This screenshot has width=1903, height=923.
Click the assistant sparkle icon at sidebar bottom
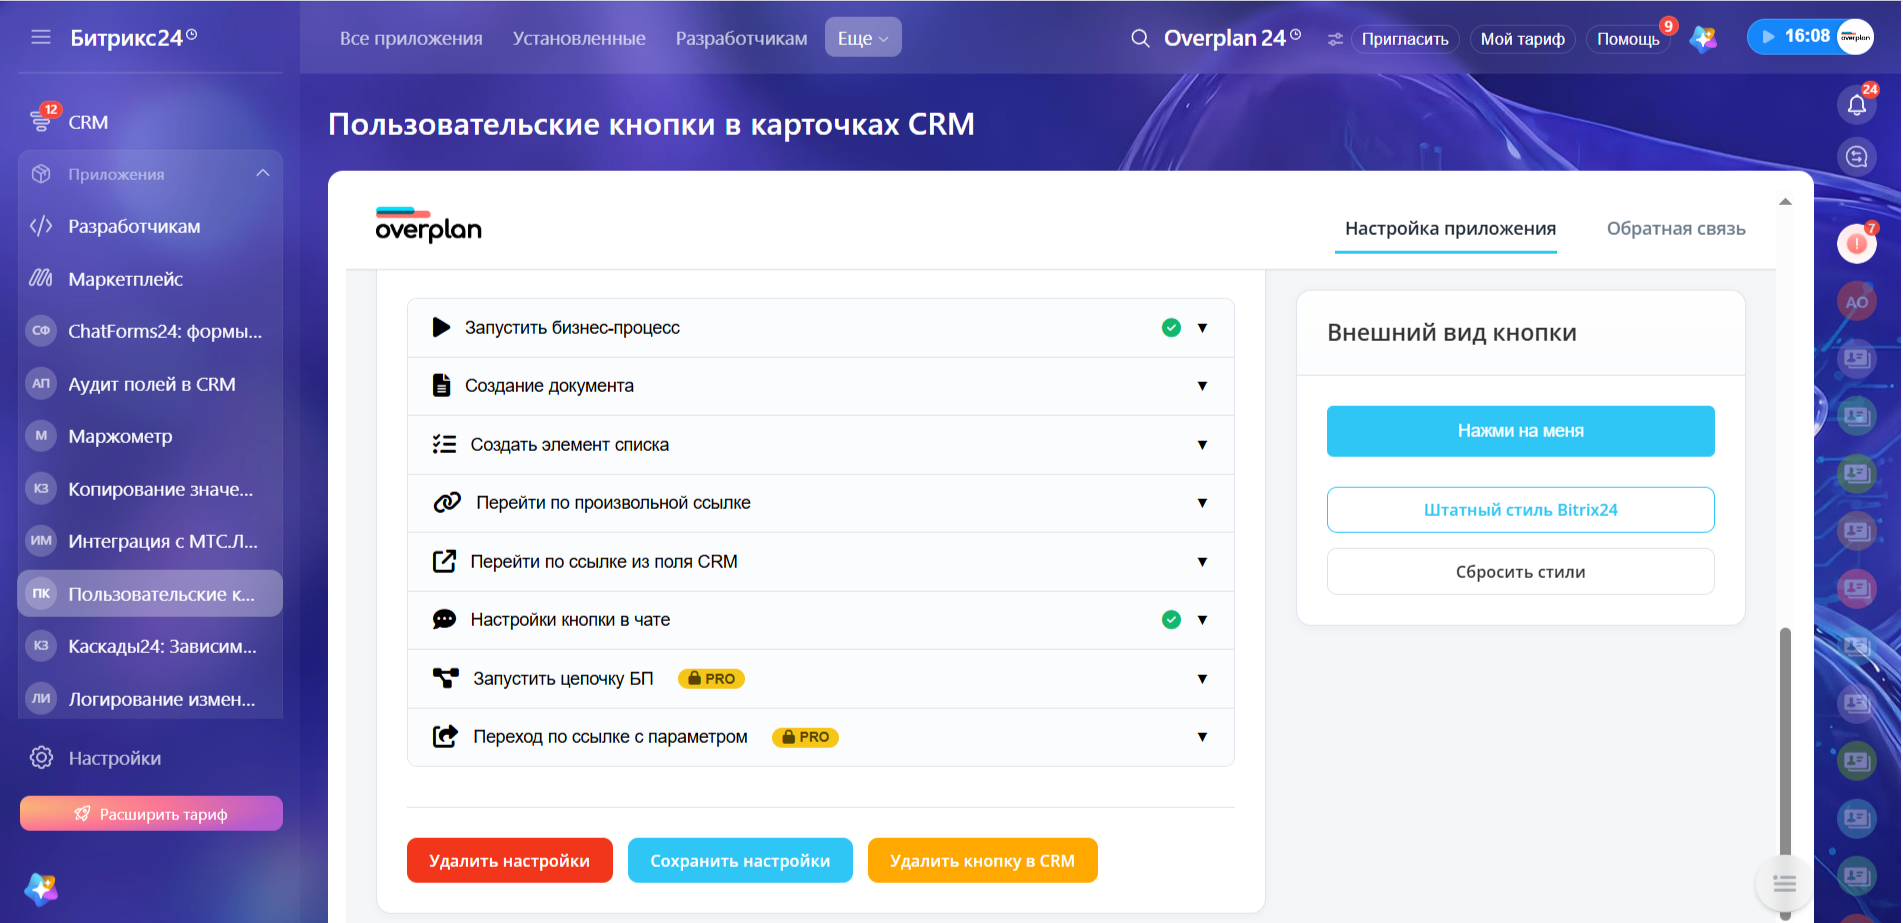point(41,888)
